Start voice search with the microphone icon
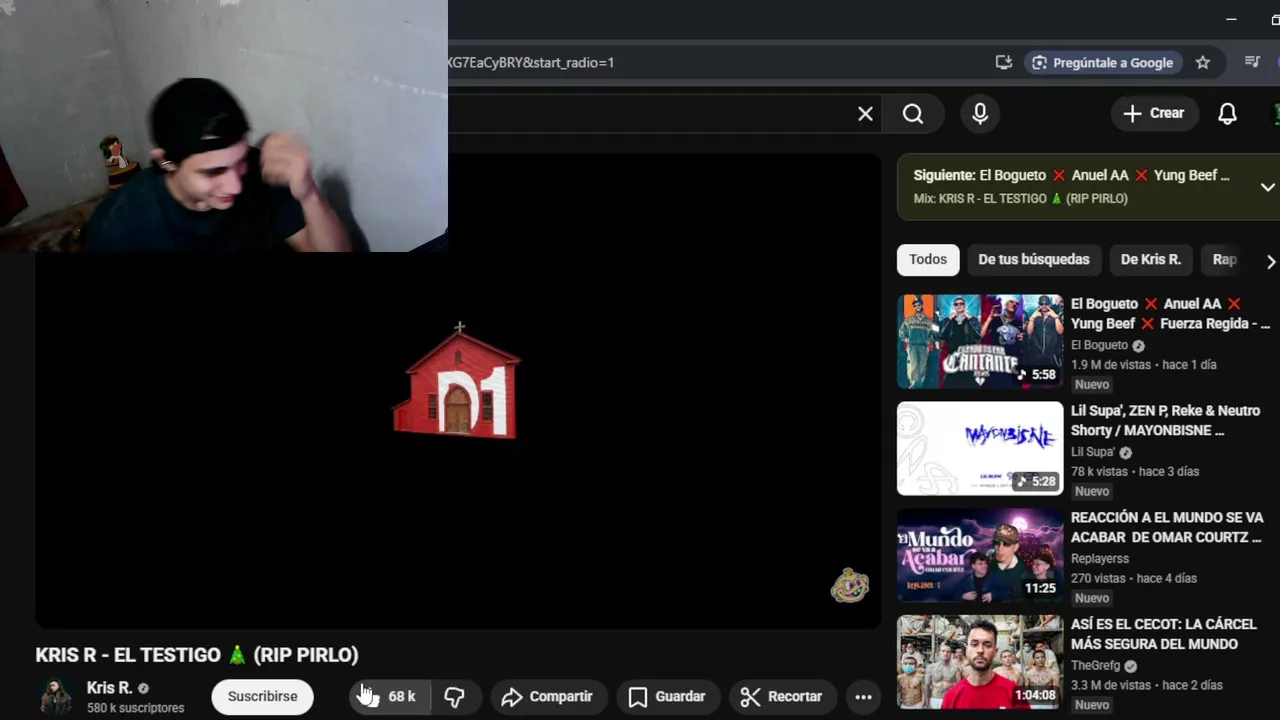The height and width of the screenshot is (720, 1280). point(980,114)
